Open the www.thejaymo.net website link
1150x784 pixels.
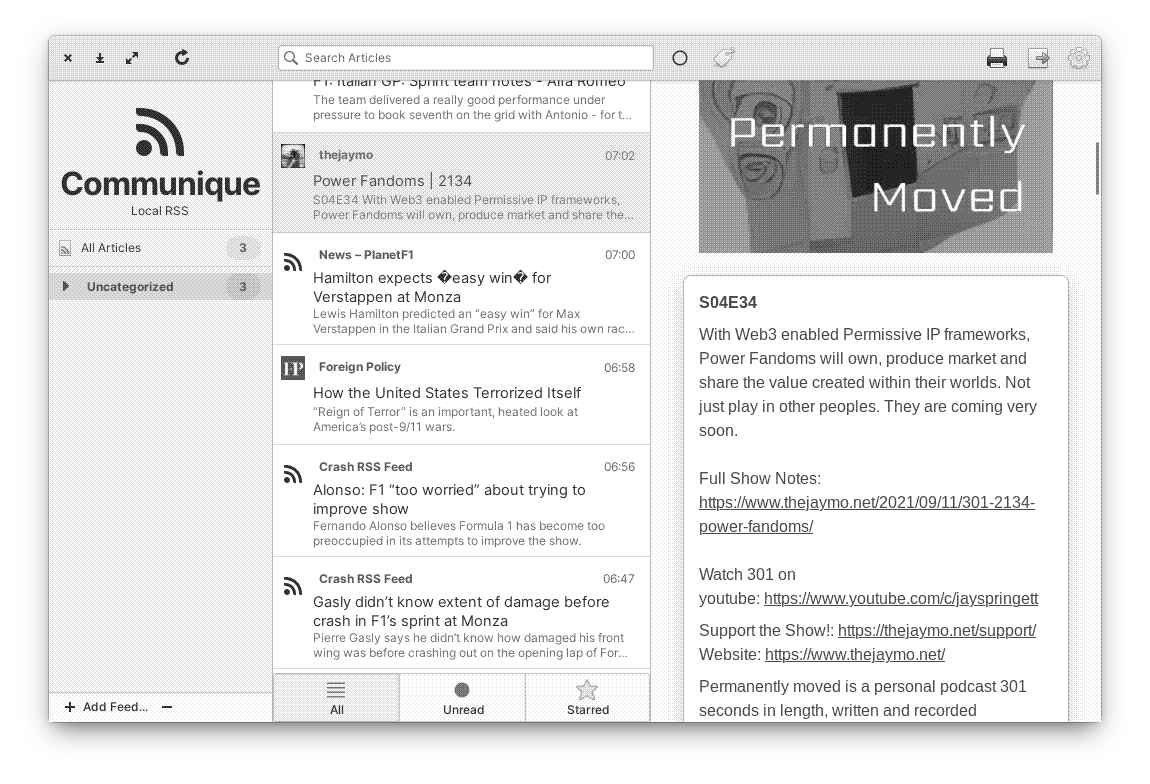[x=854, y=654]
